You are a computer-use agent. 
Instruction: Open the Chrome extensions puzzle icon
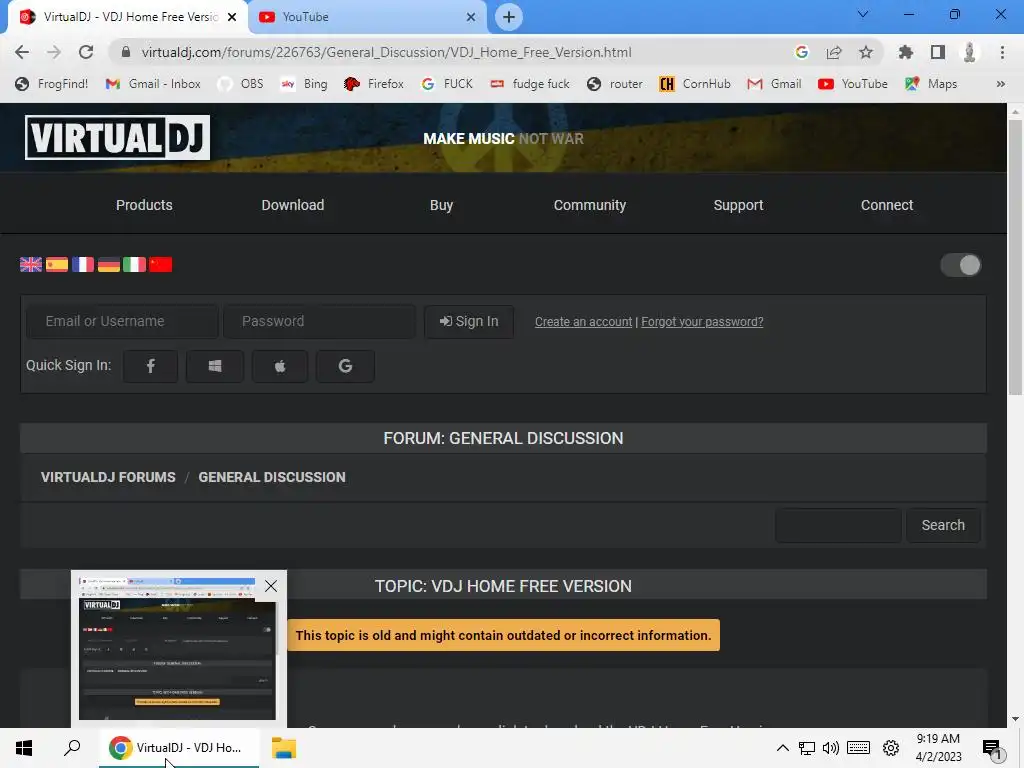pyautogui.click(x=905, y=52)
